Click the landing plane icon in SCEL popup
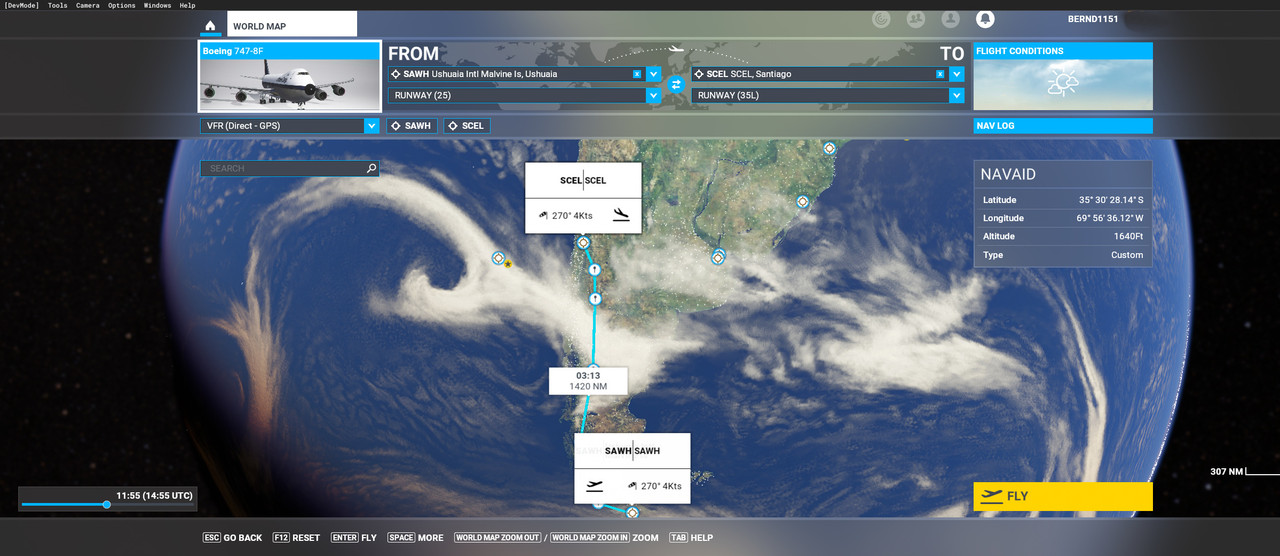This screenshot has width=1280, height=556. (621, 214)
